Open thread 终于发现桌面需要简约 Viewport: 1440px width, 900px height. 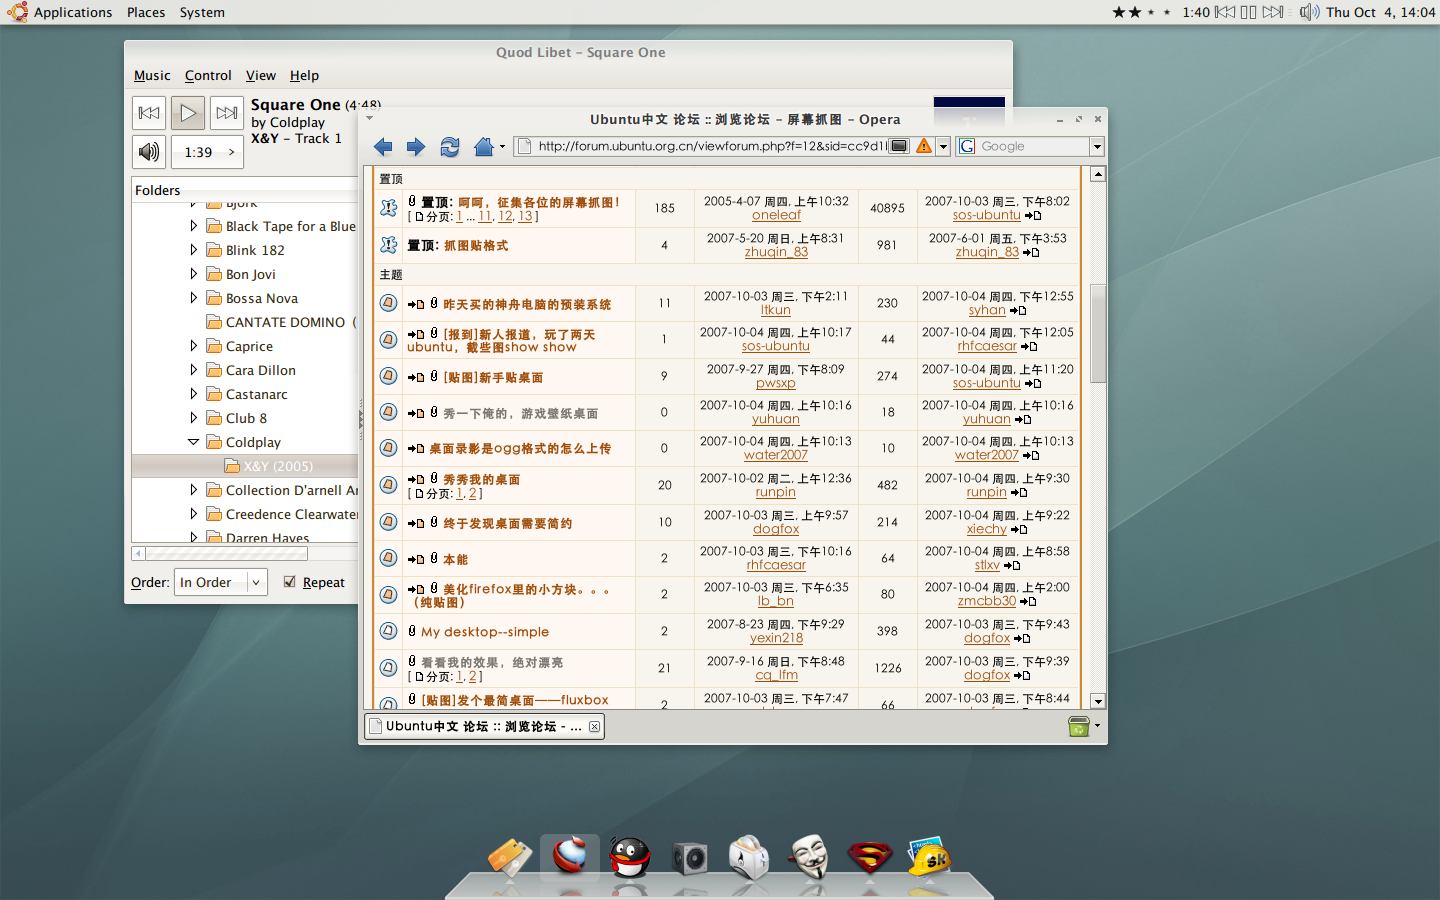click(x=508, y=523)
